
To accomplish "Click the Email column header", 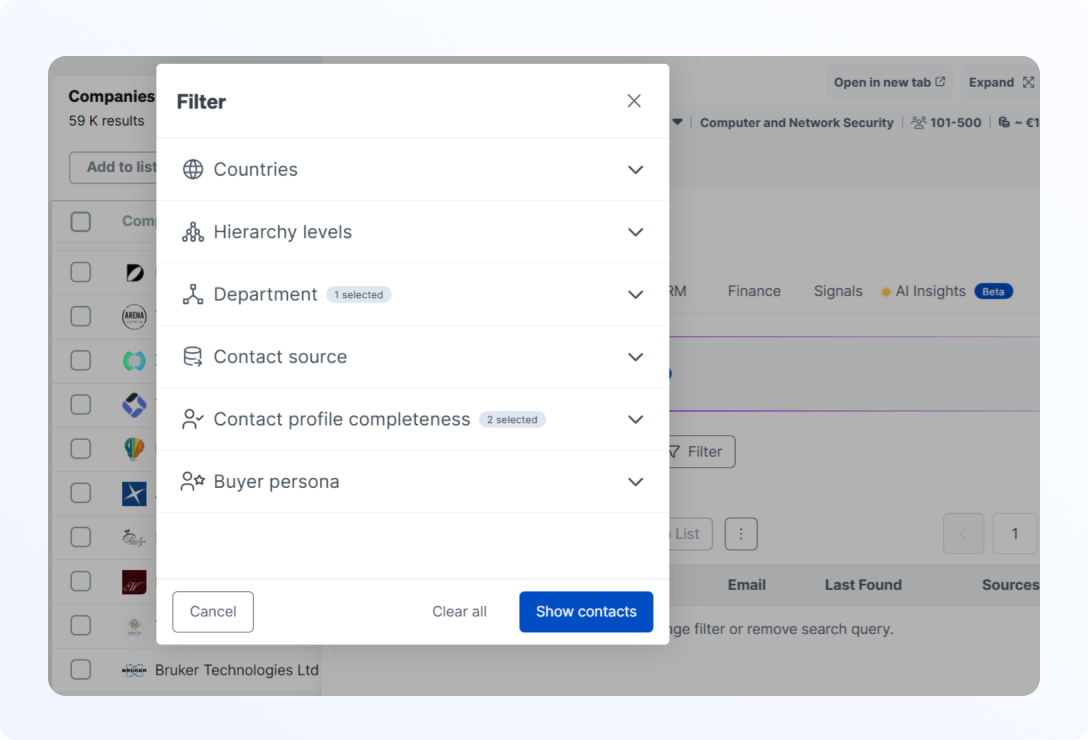I will click(x=747, y=585).
